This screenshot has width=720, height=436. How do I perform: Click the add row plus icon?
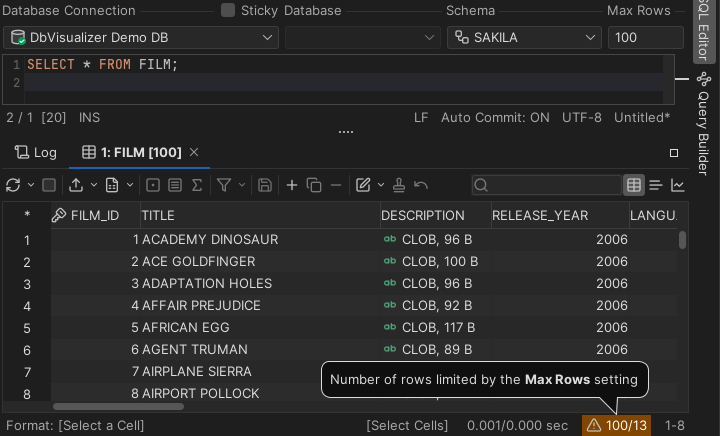[292, 185]
